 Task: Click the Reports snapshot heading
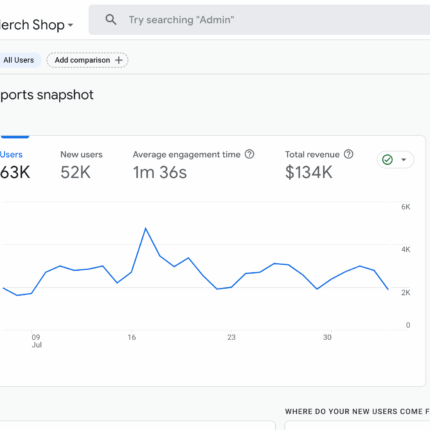tap(47, 95)
